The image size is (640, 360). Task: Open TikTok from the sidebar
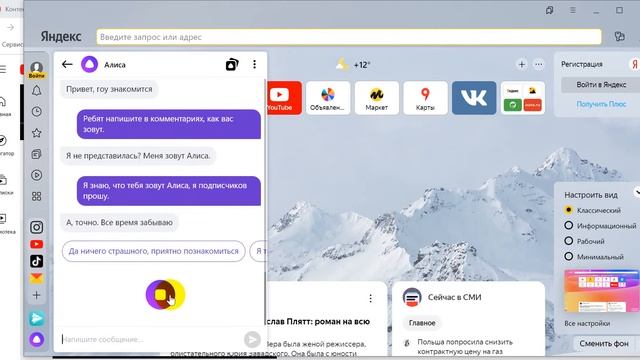36,261
